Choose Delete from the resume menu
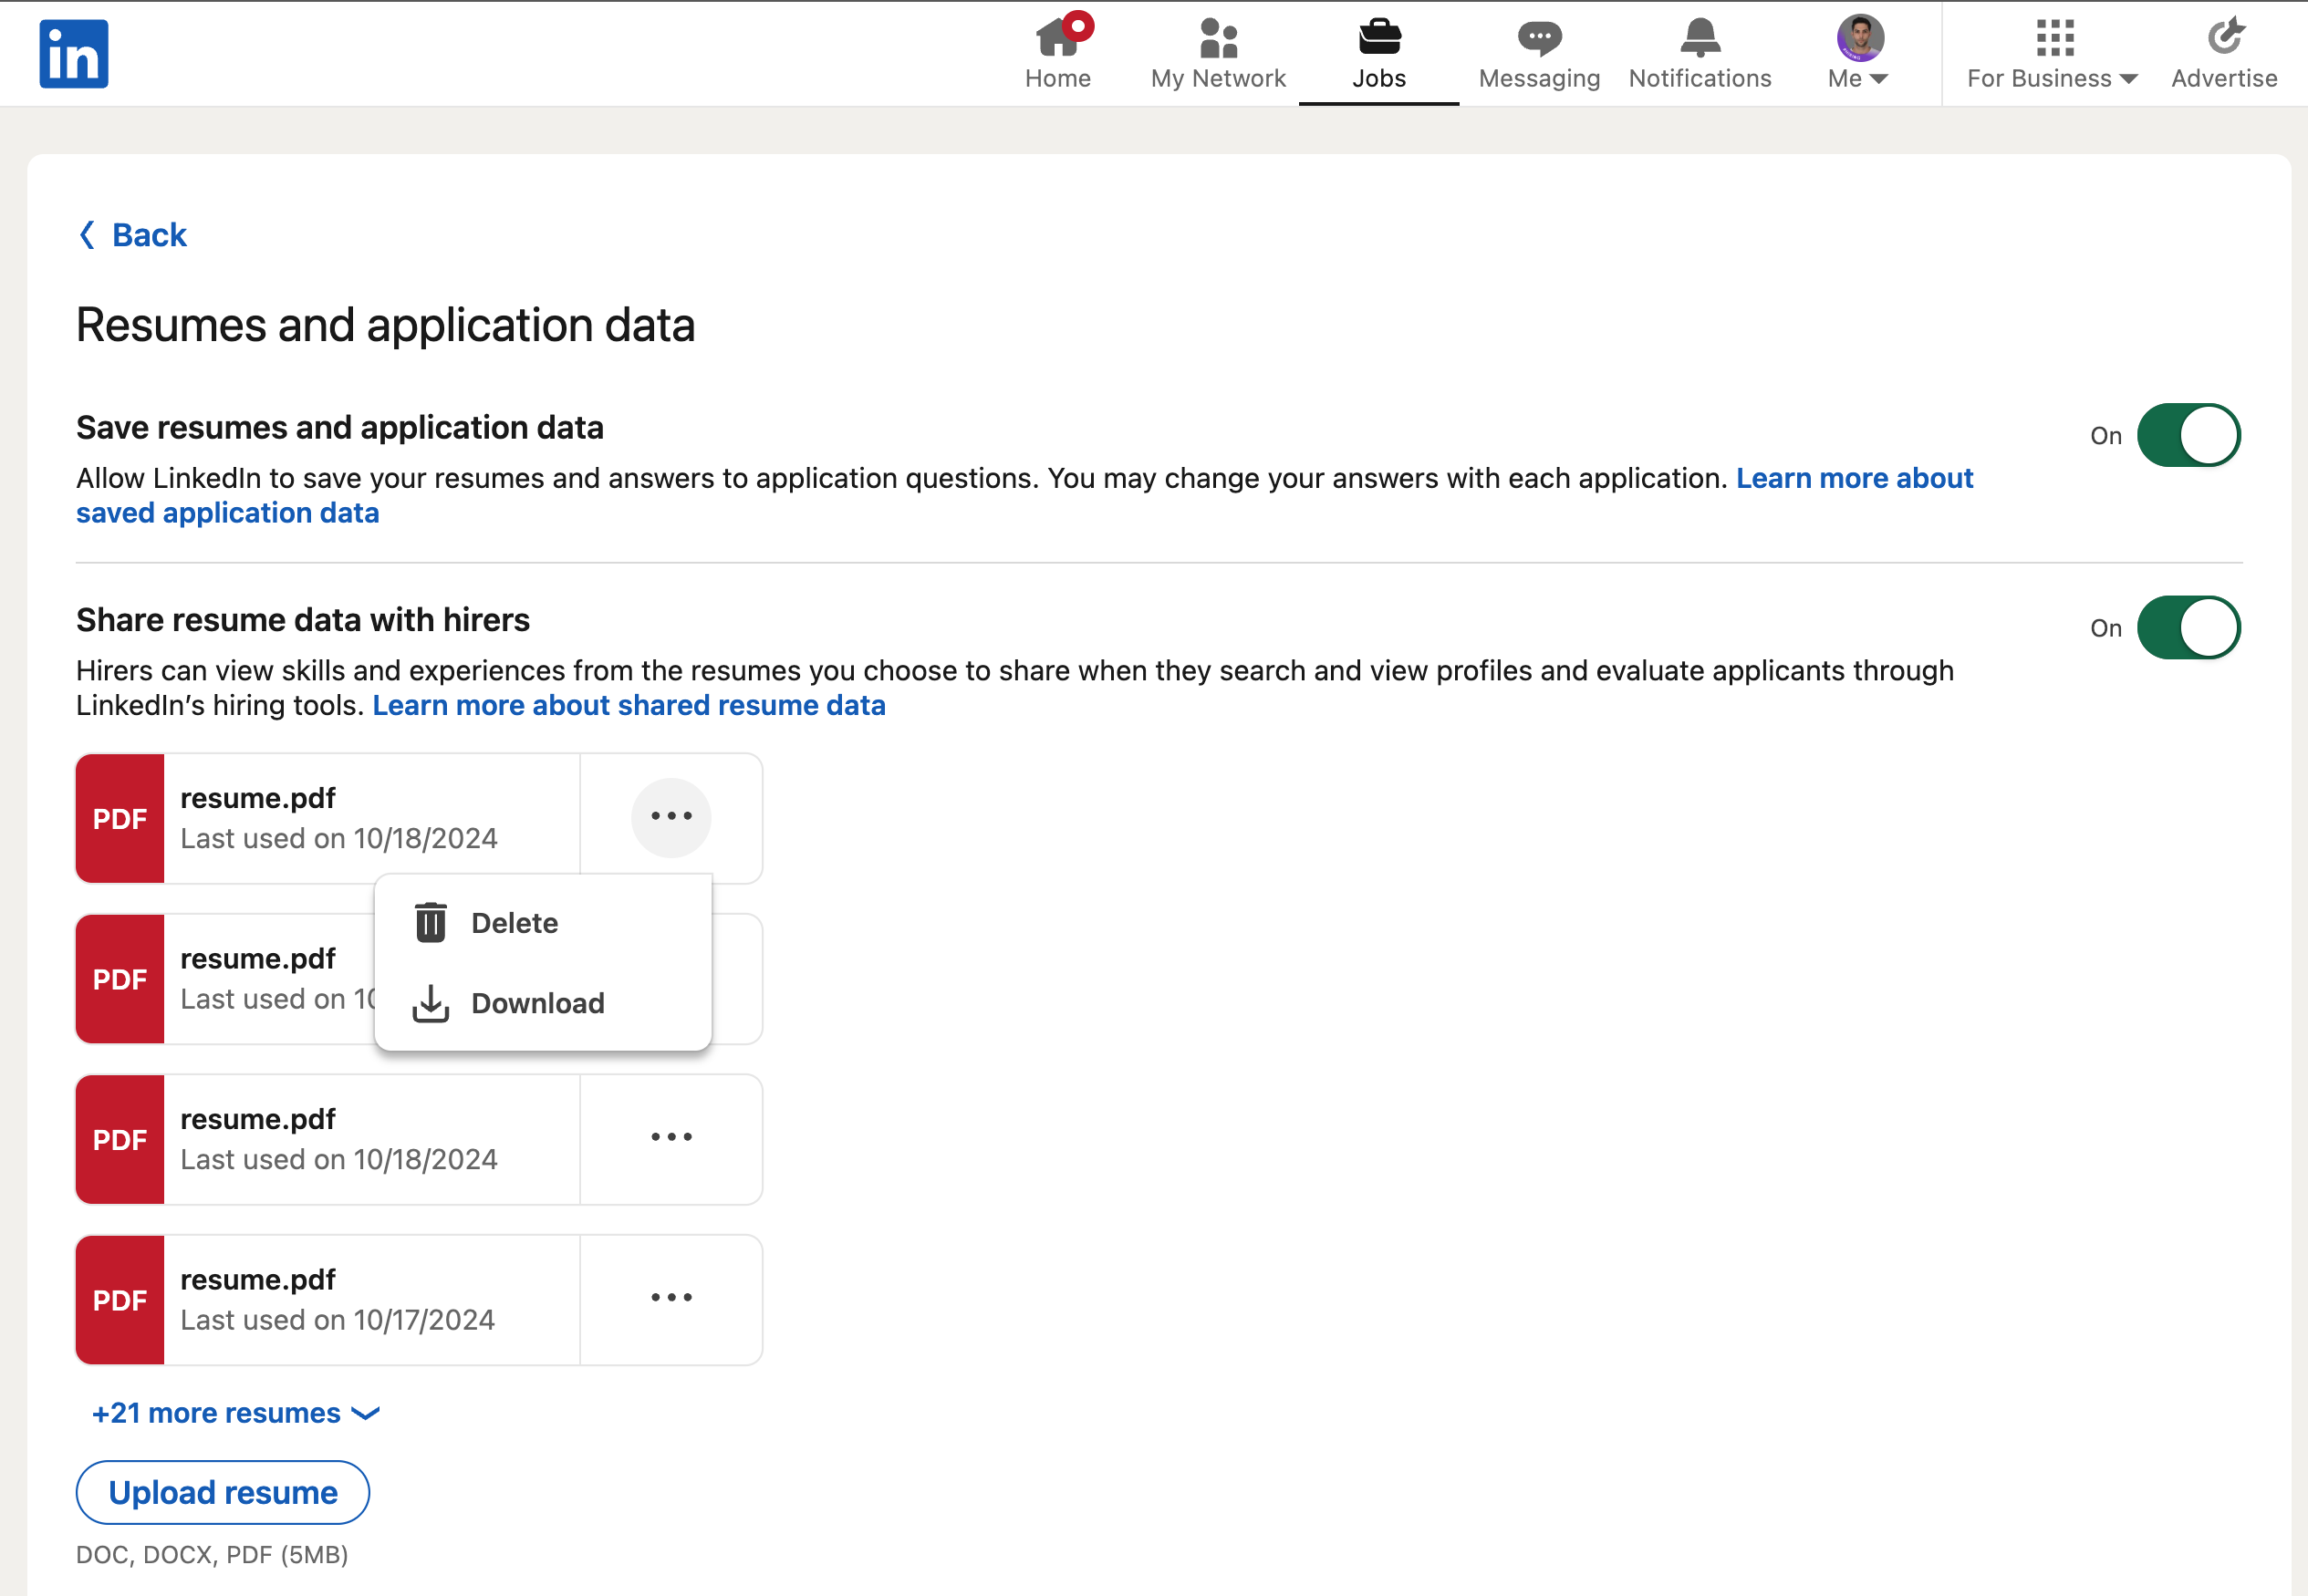 543,923
